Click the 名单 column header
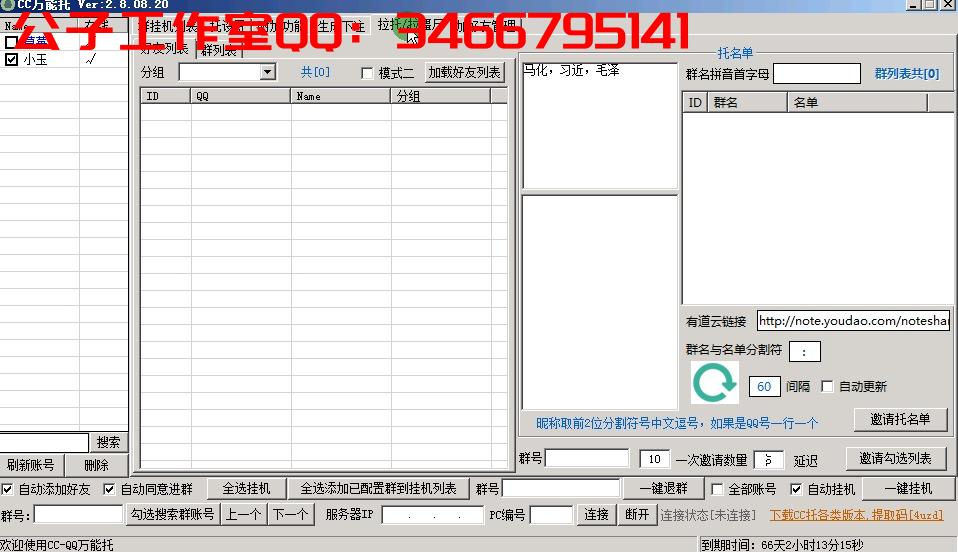This screenshot has height=552, width=958. click(858, 103)
